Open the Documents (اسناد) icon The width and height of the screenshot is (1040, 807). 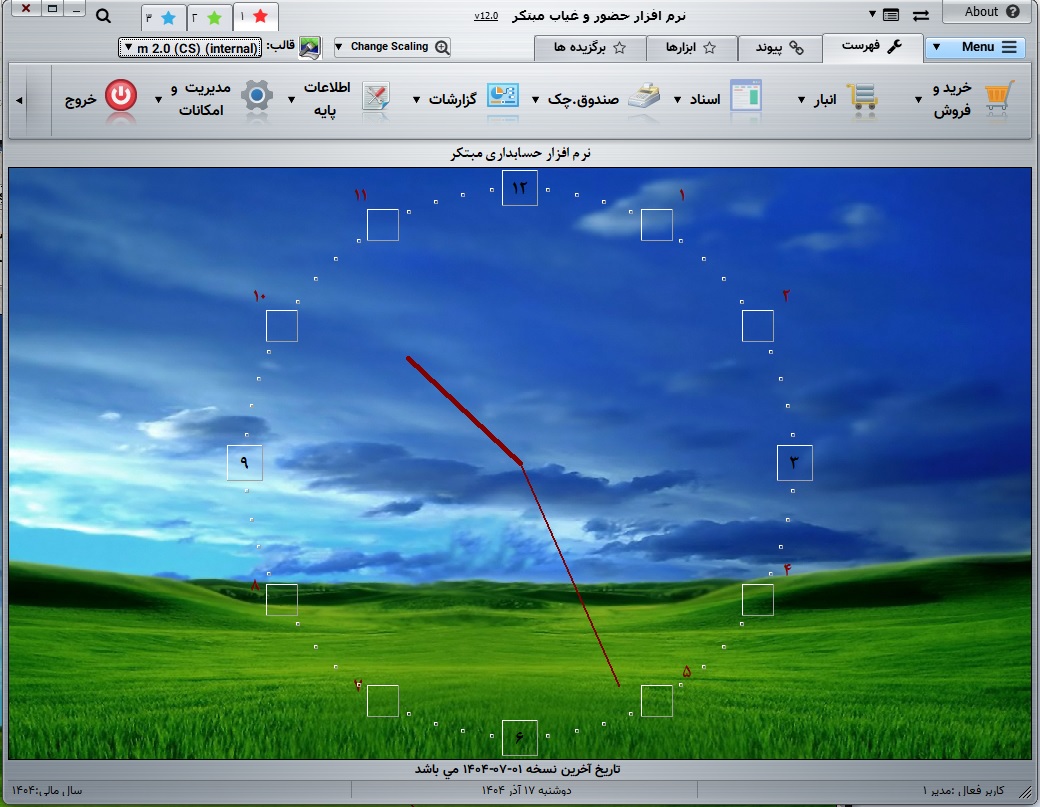[x=745, y=97]
